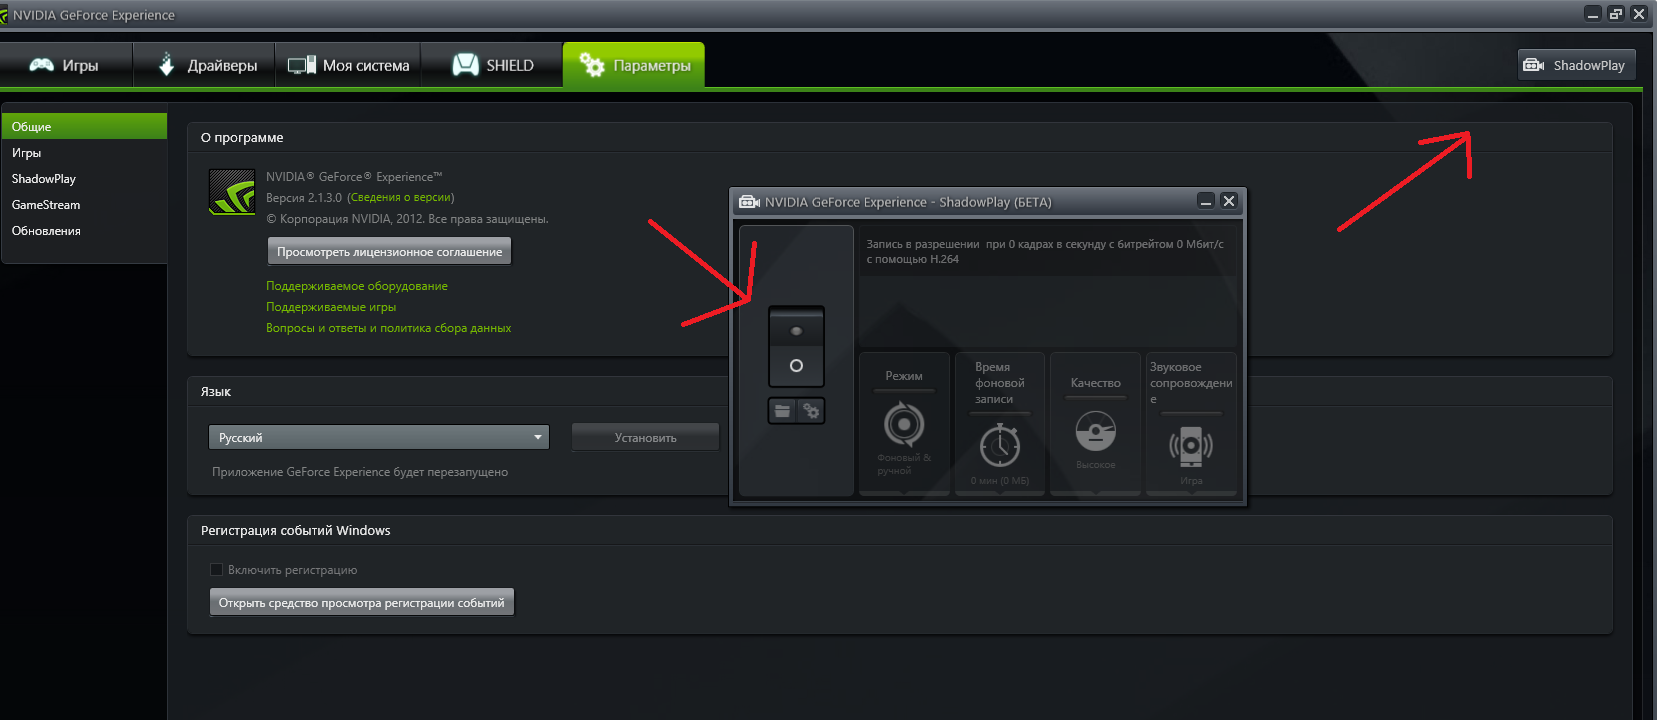Image resolution: width=1657 pixels, height=720 pixels.
Task: Click Открыть средство просмотра регистрации событий
Action: (362, 602)
